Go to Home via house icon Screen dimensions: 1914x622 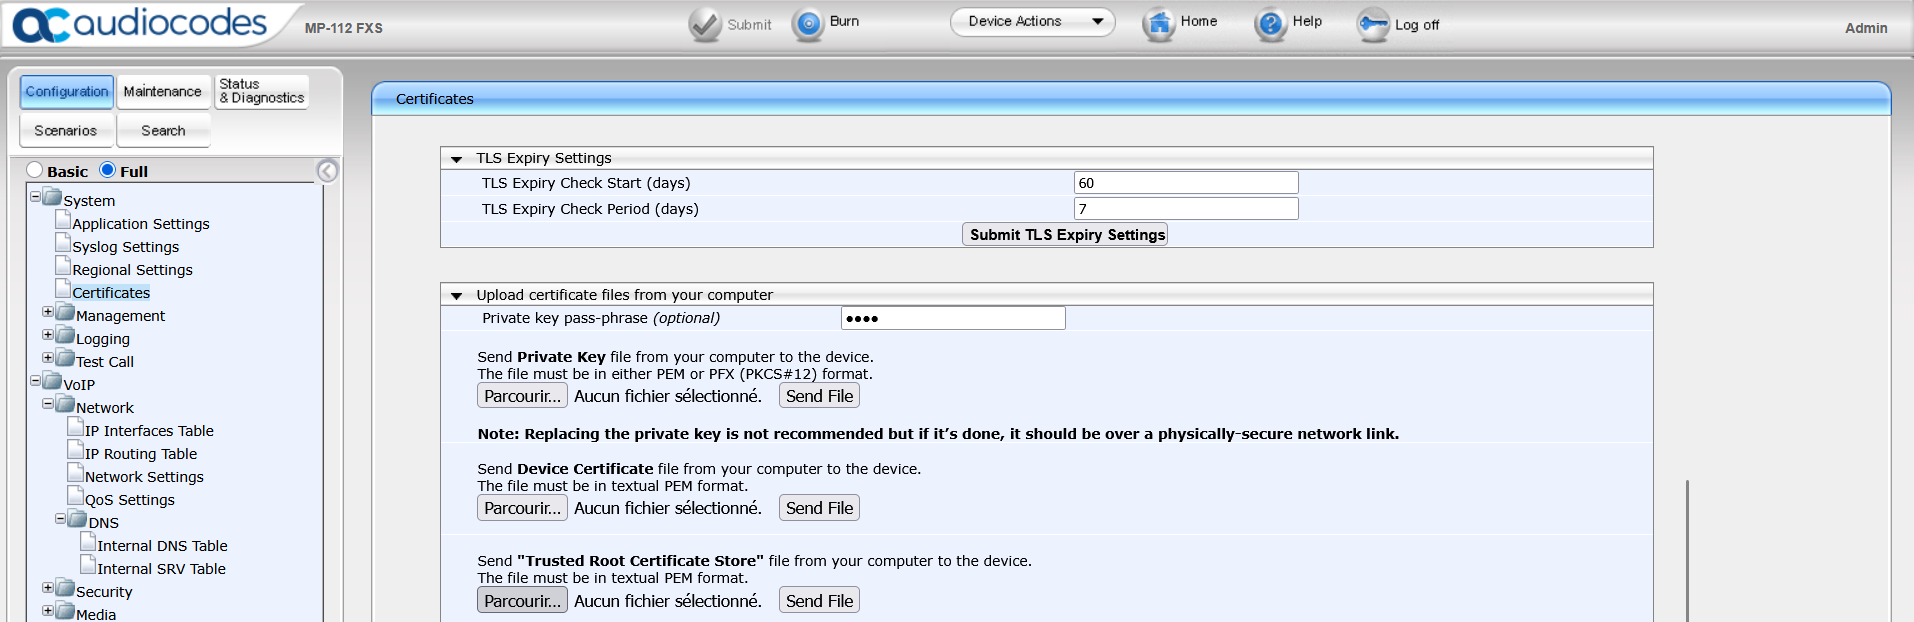coord(1158,24)
